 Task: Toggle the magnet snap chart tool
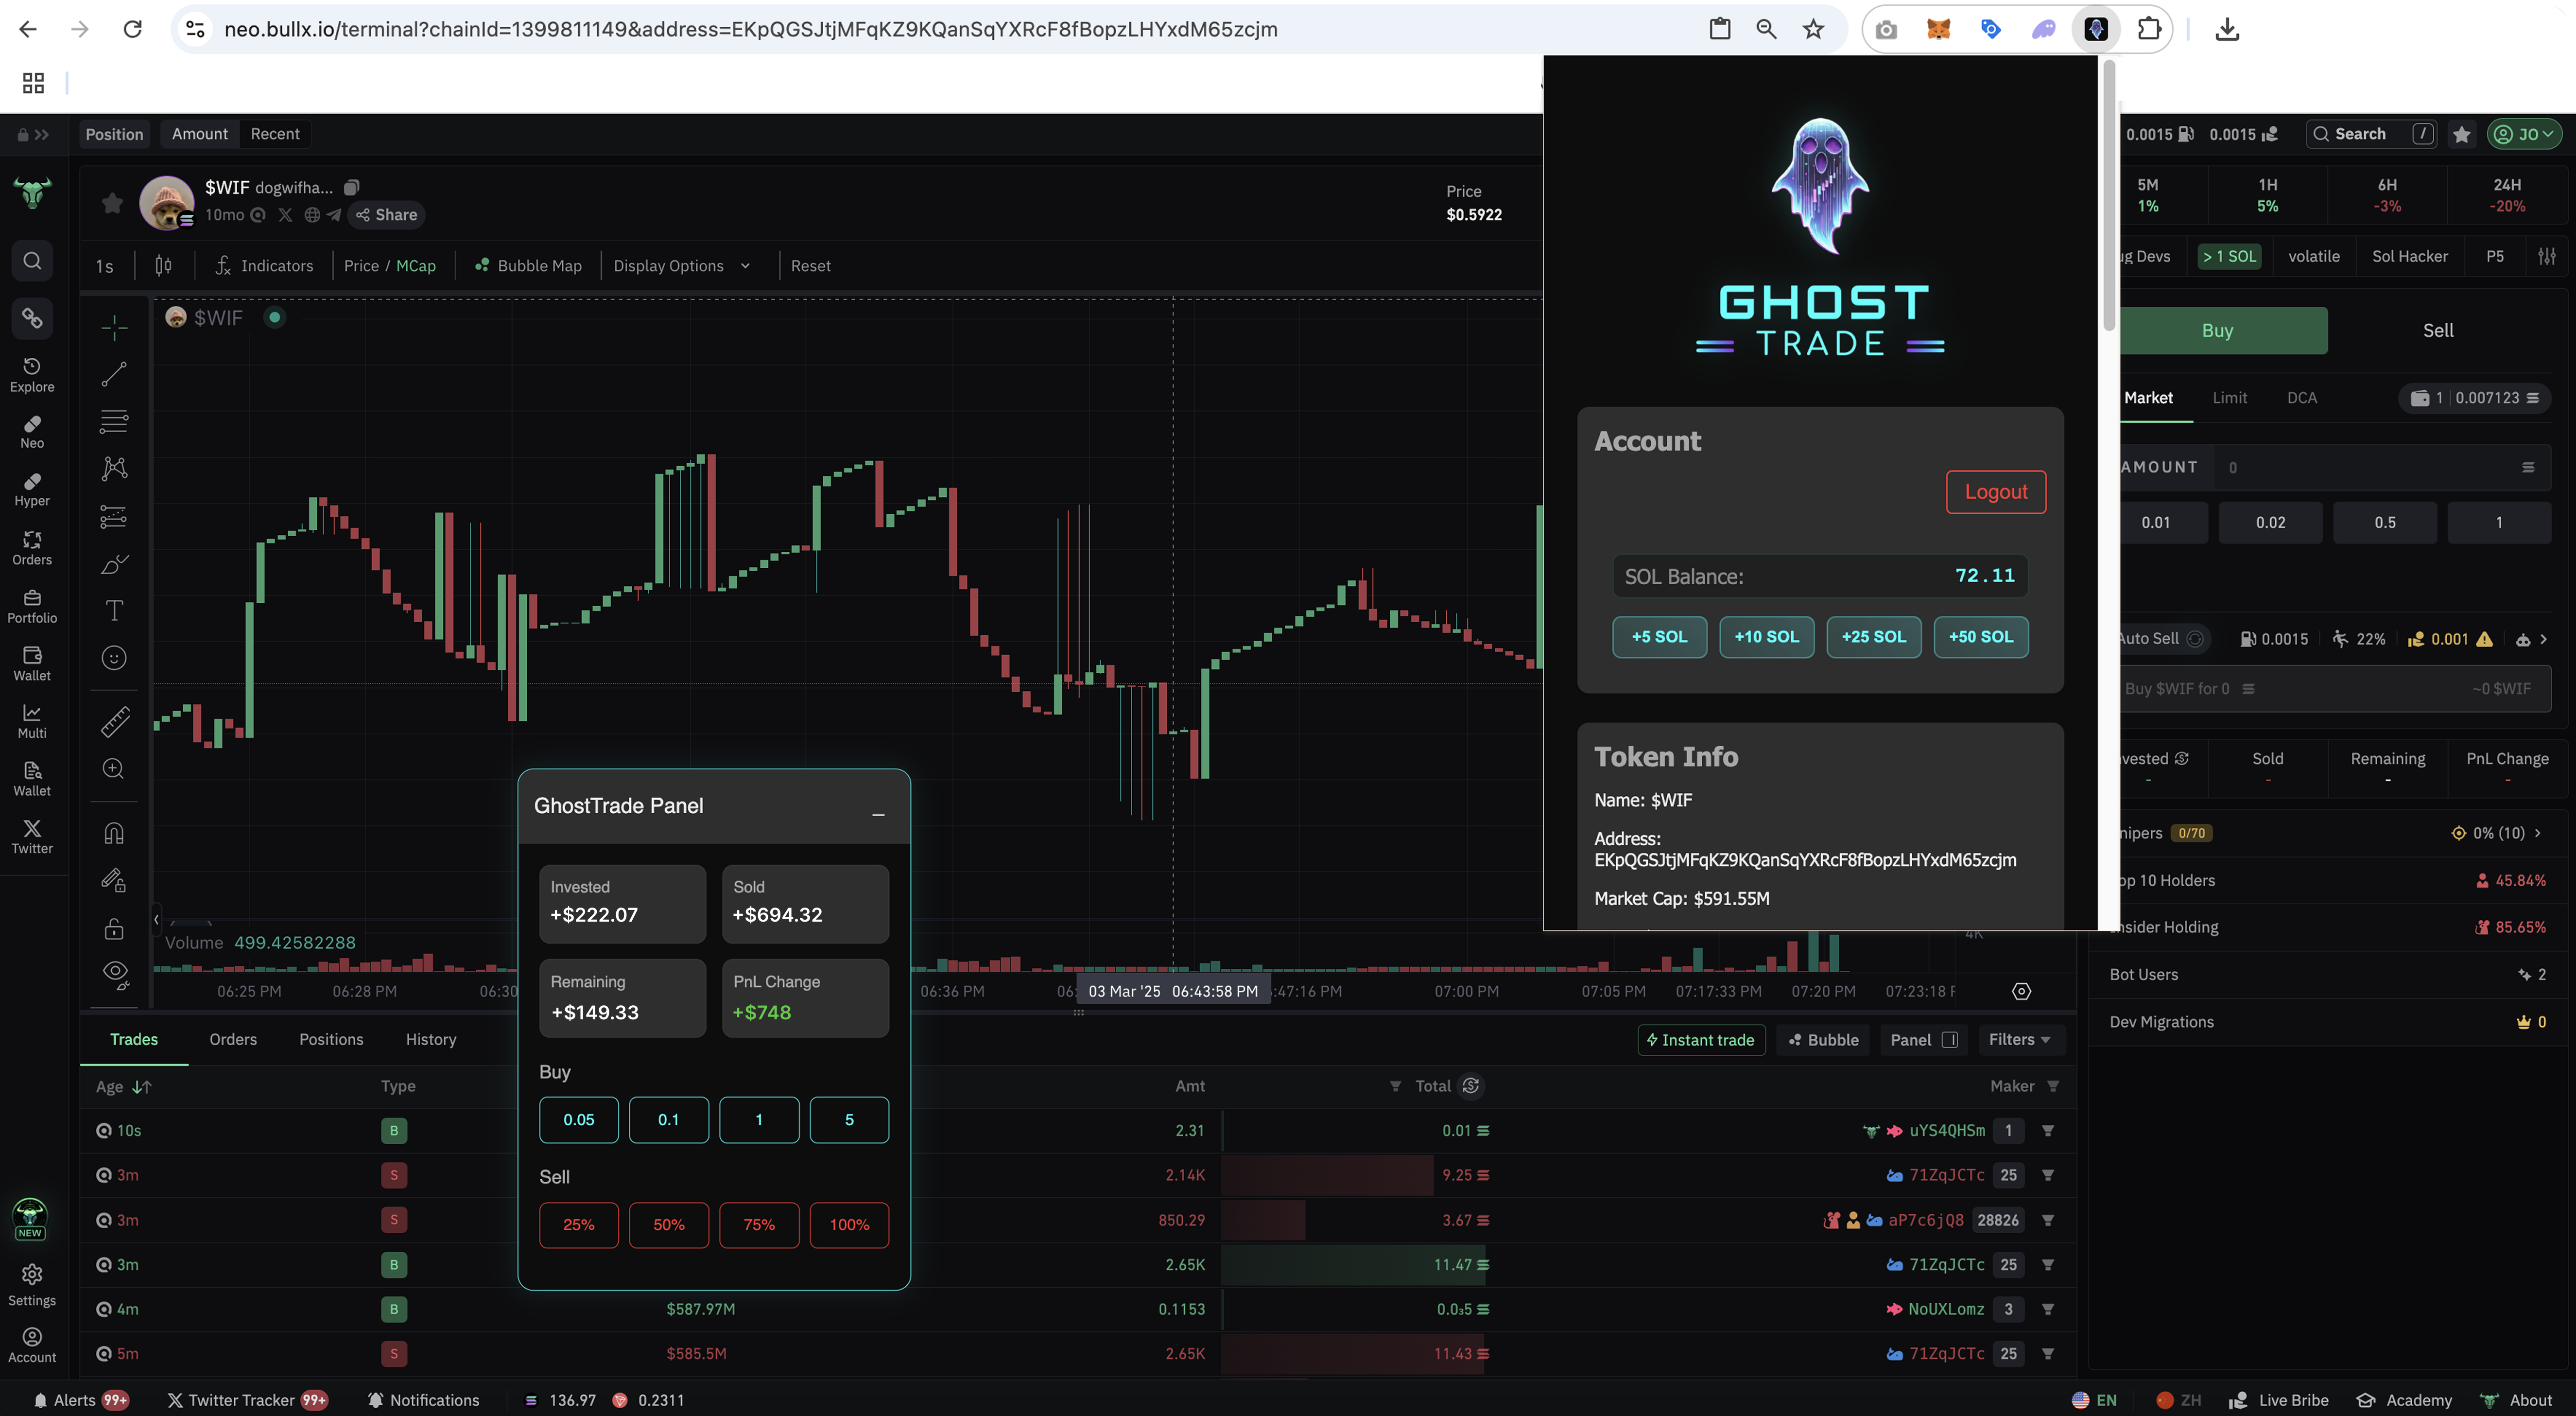[x=114, y=832]
